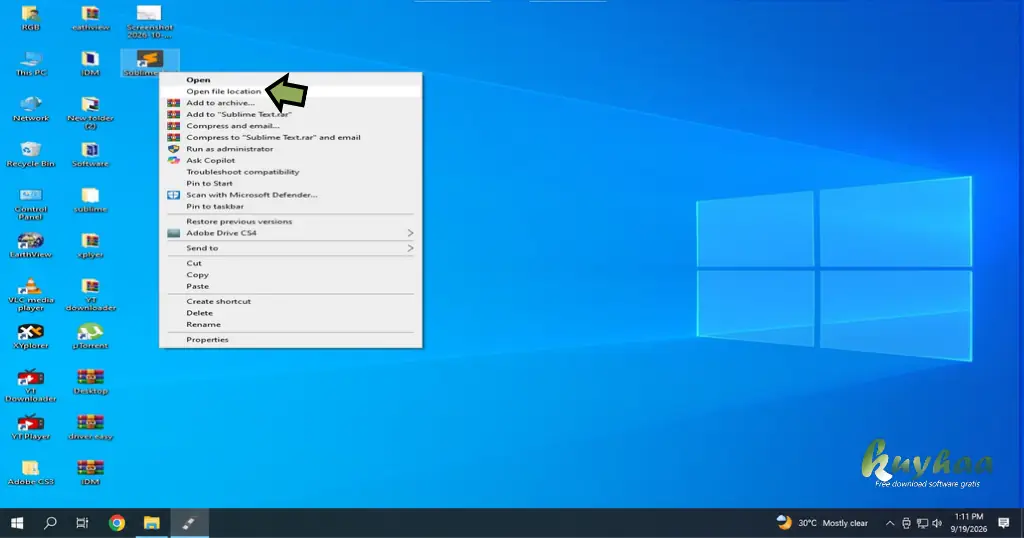Select the This PC desktop icon

point(31,63)
